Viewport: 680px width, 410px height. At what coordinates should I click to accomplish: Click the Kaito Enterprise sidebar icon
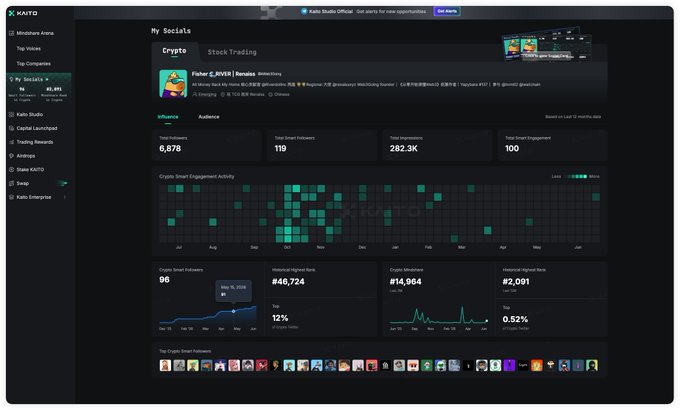click(x=12, y=197)
